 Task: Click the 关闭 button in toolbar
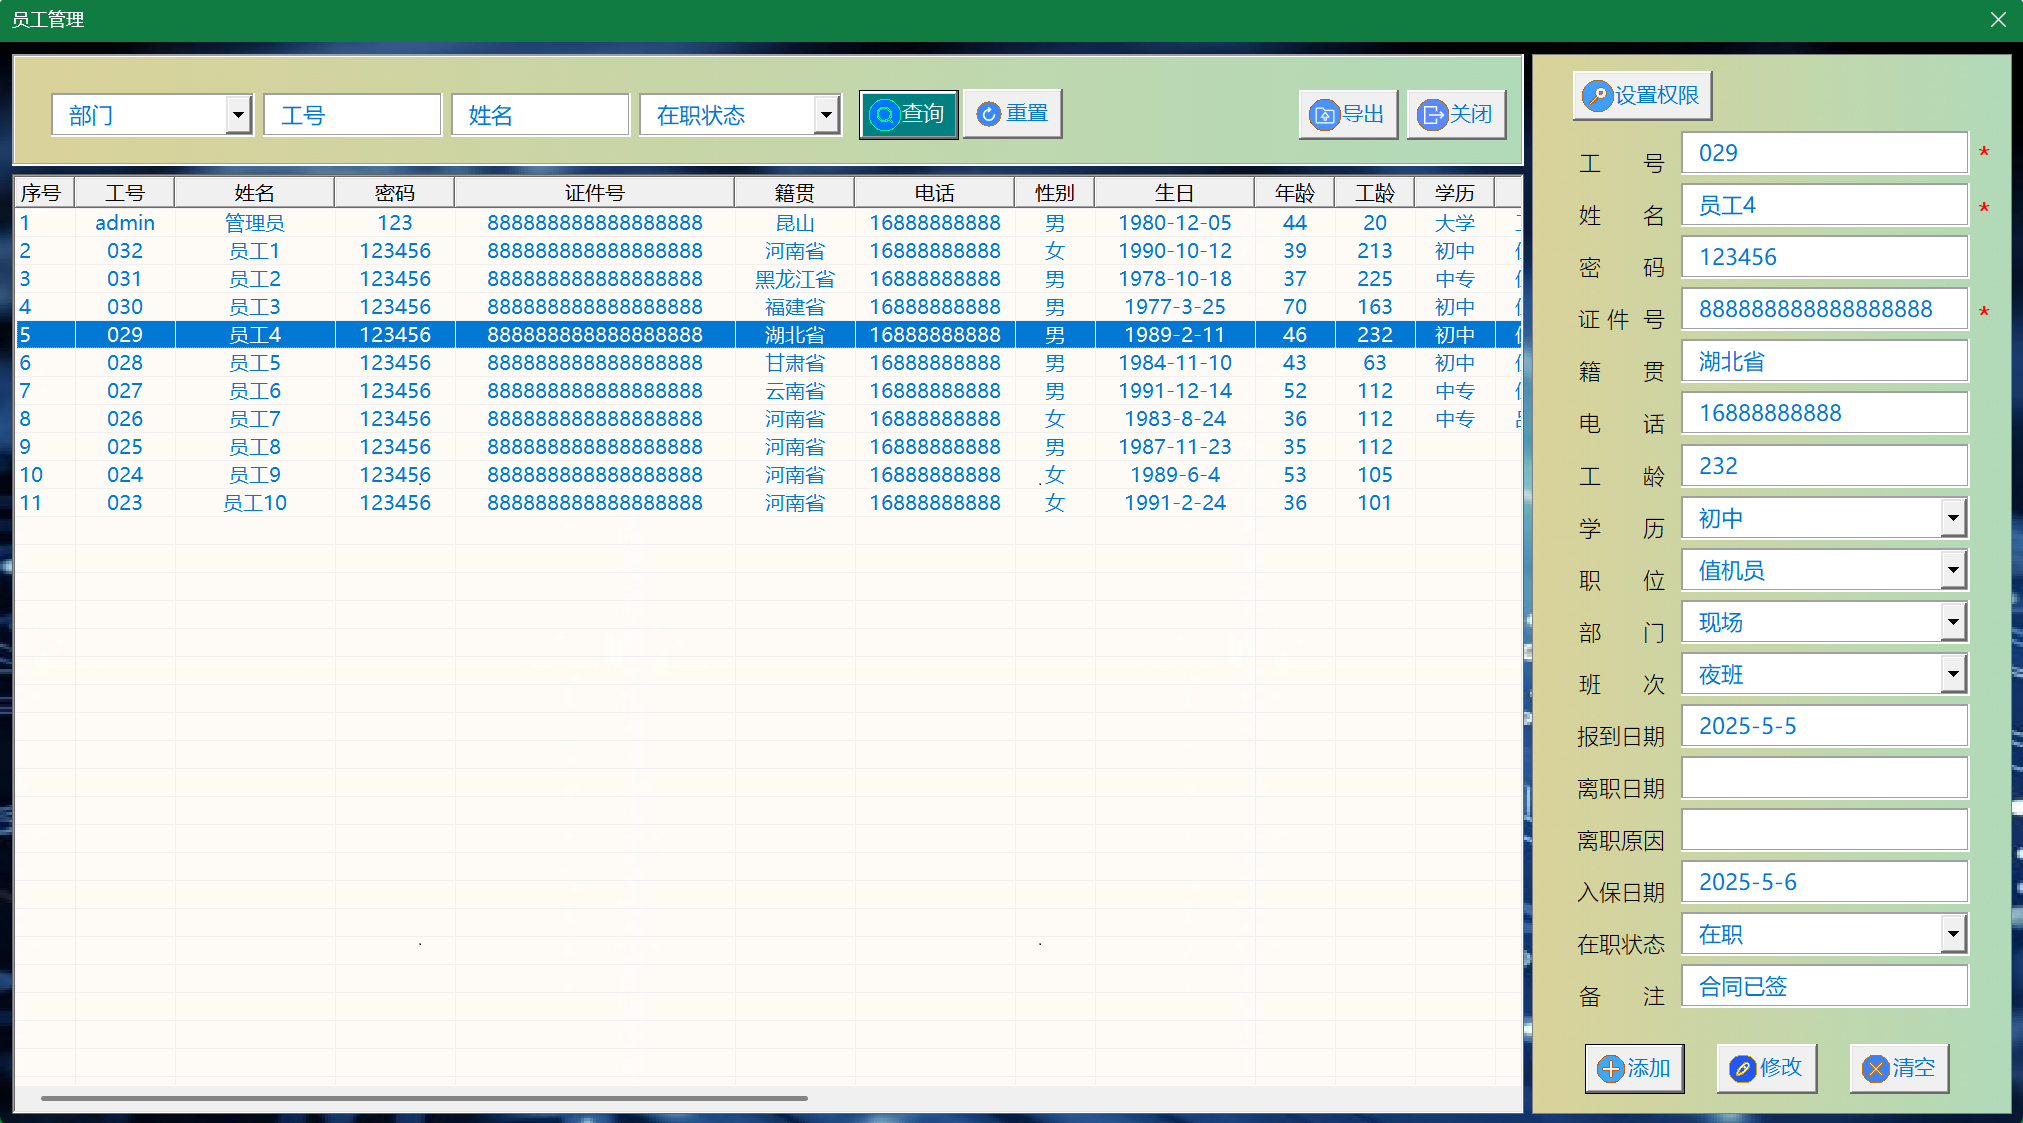[x=1455, y=114]
